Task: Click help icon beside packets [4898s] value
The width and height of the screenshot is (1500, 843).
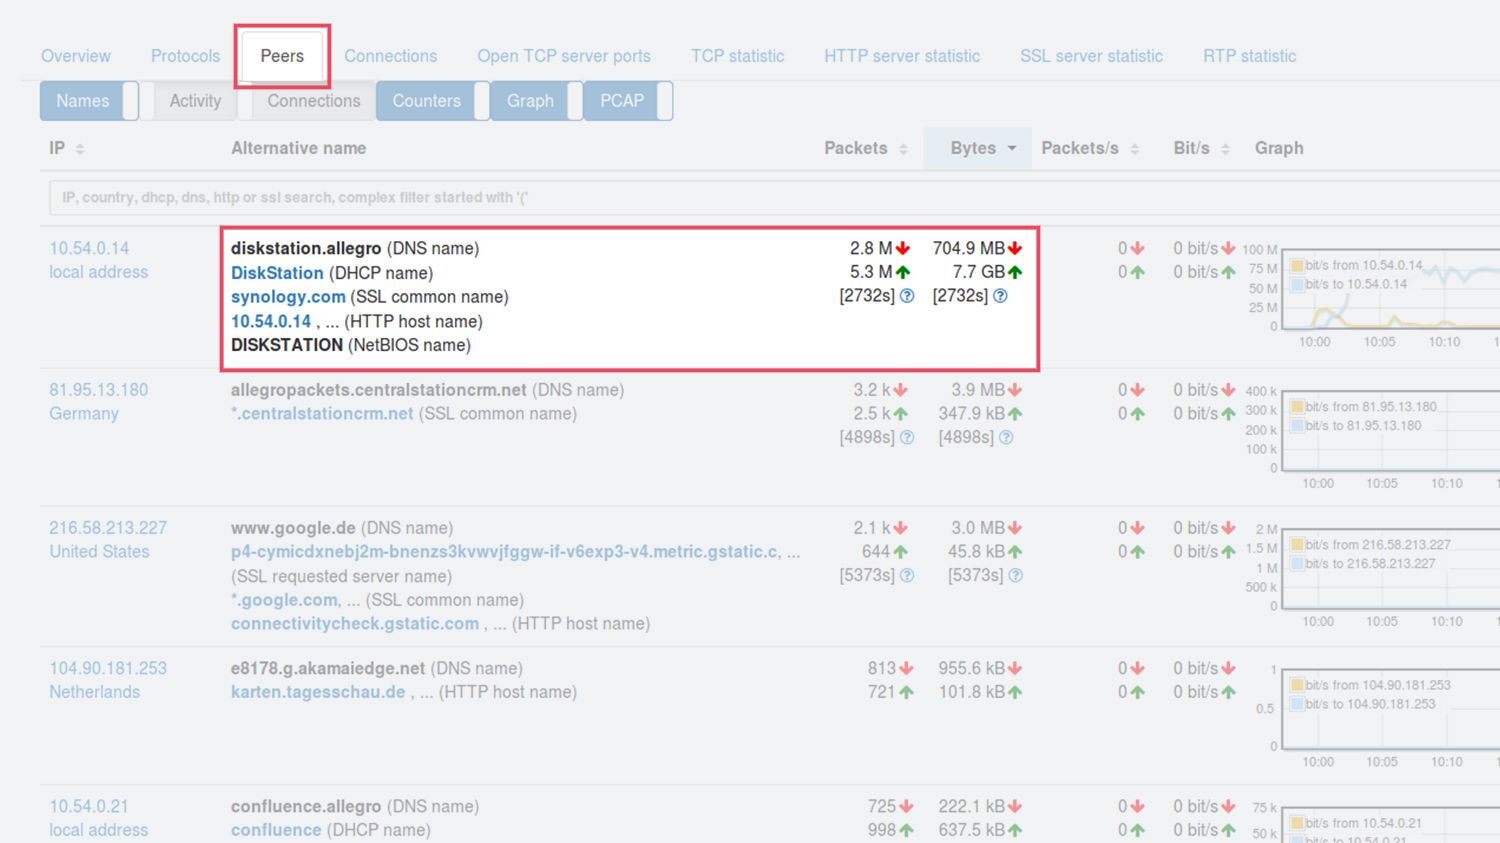Action: (907, 437)
